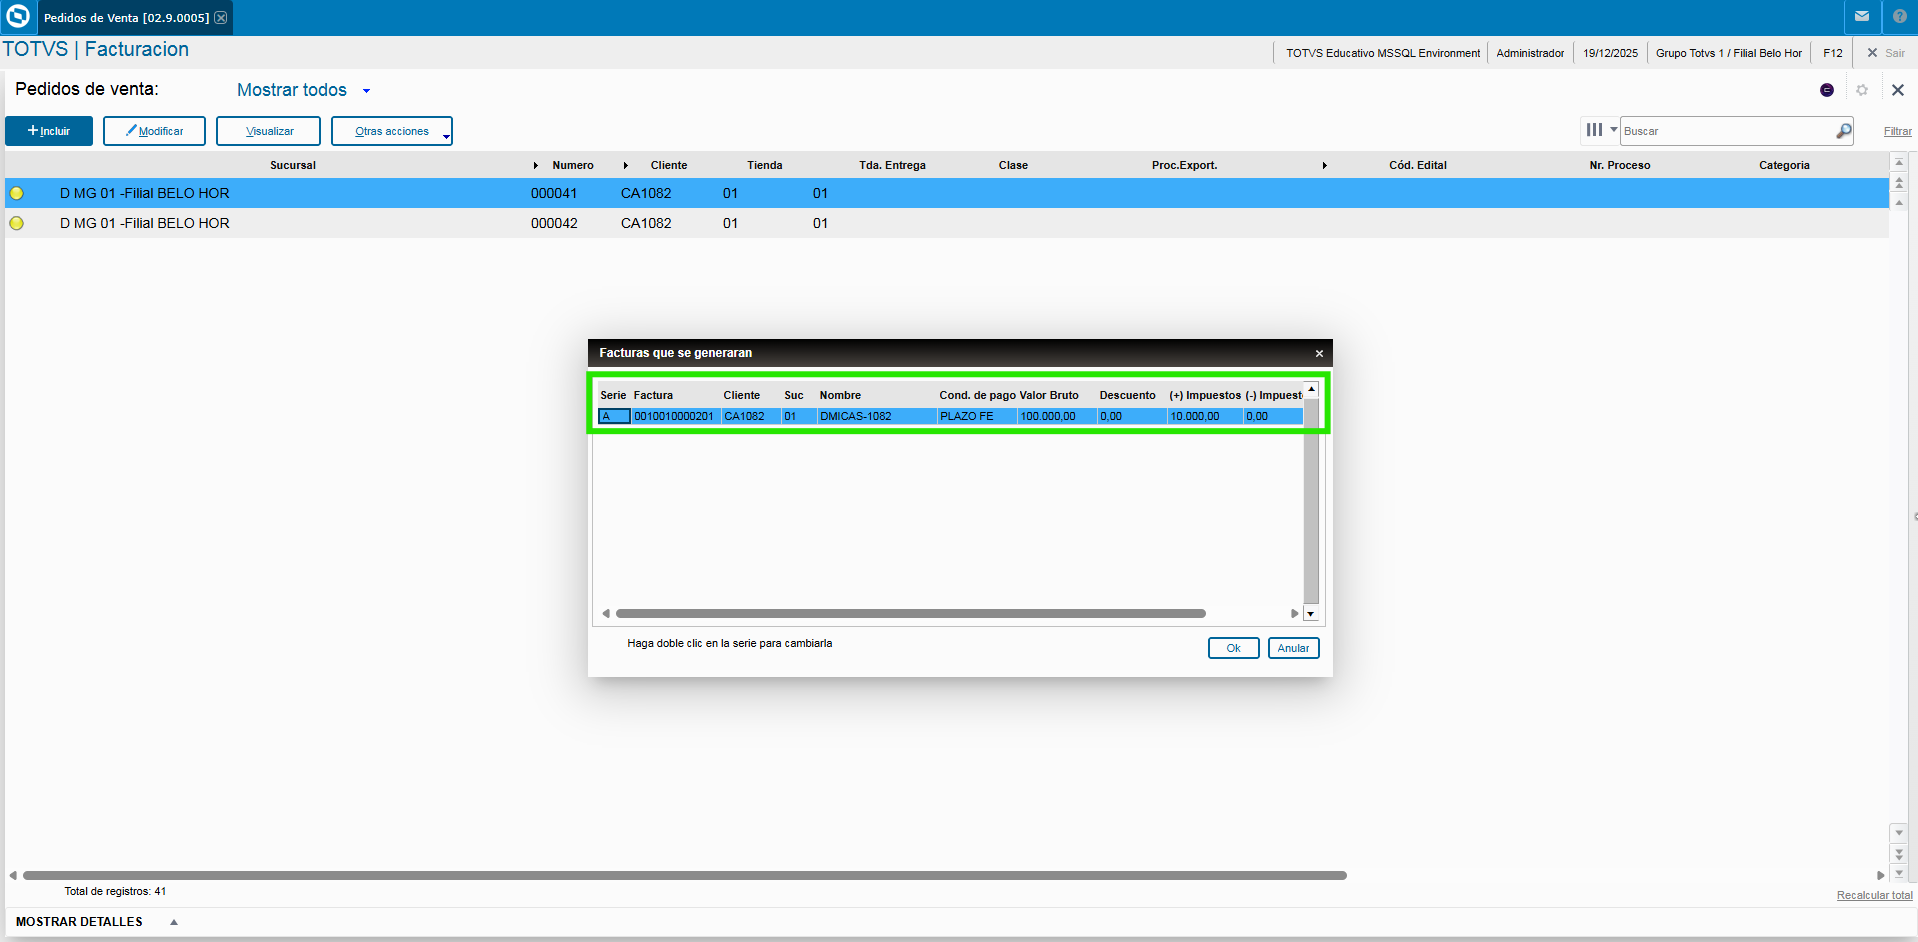Click the Tienda column header

click(x=765, y=165)
